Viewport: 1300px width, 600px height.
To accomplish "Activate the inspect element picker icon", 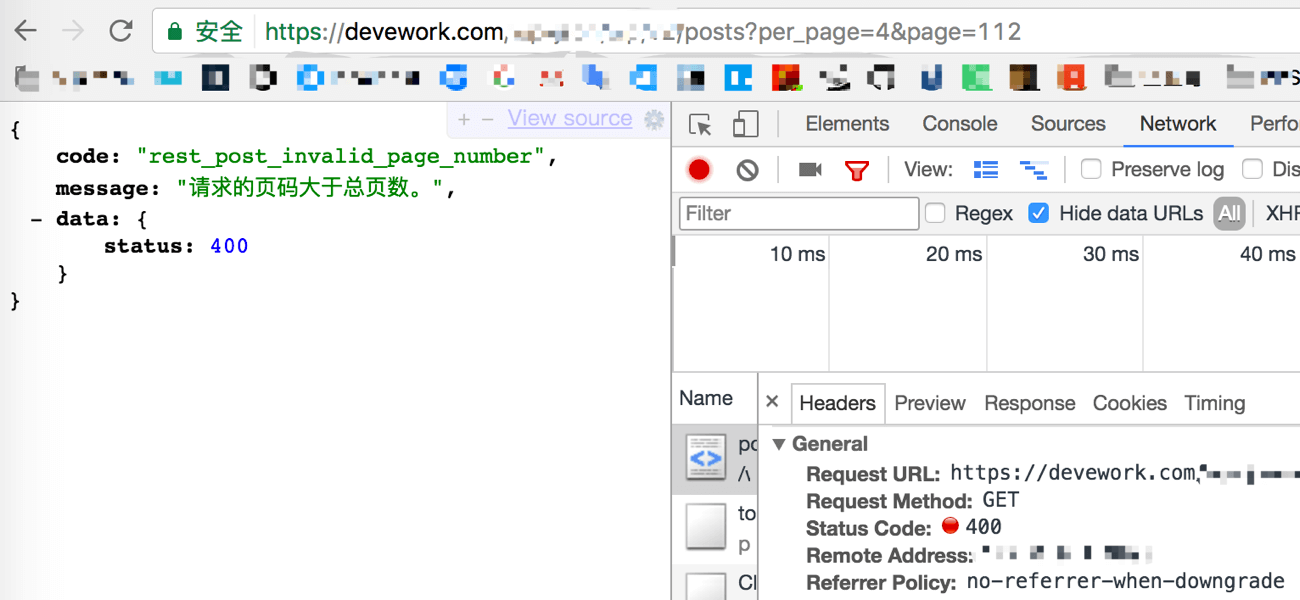I will [x=700, y=125].
